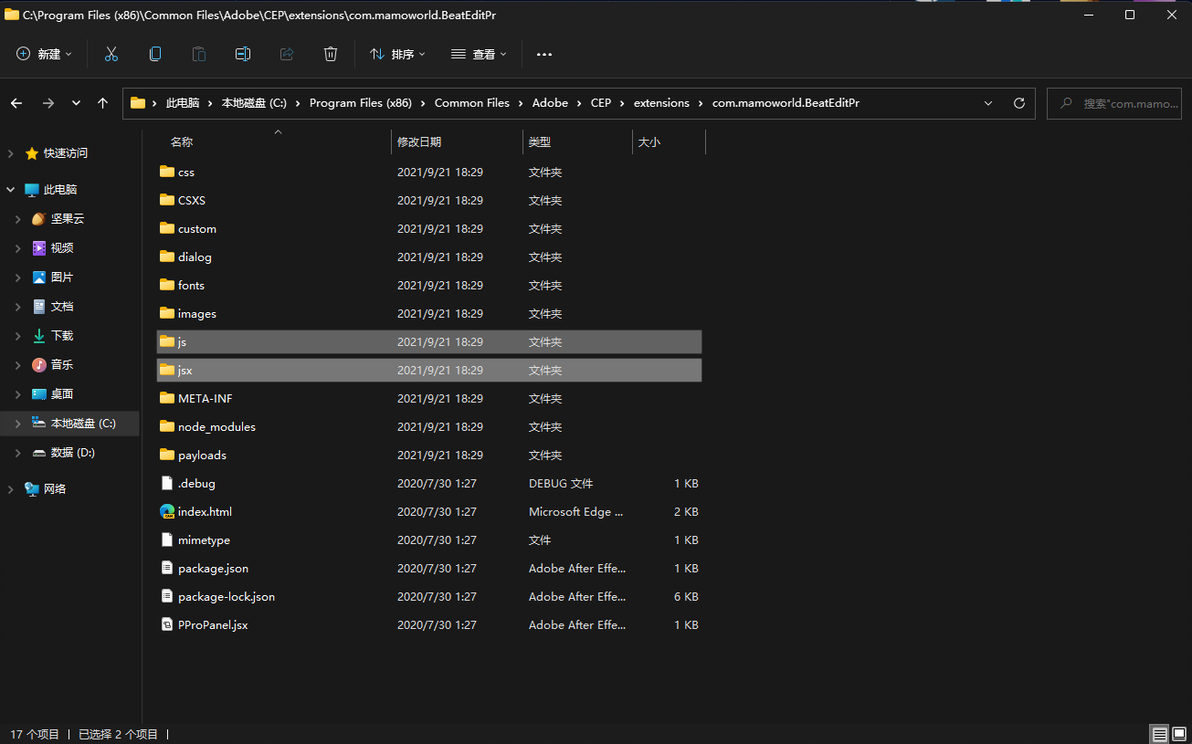1192x744 pixels.
Task: Click the Paste icon in toolbar
Action: coord(198,54)
